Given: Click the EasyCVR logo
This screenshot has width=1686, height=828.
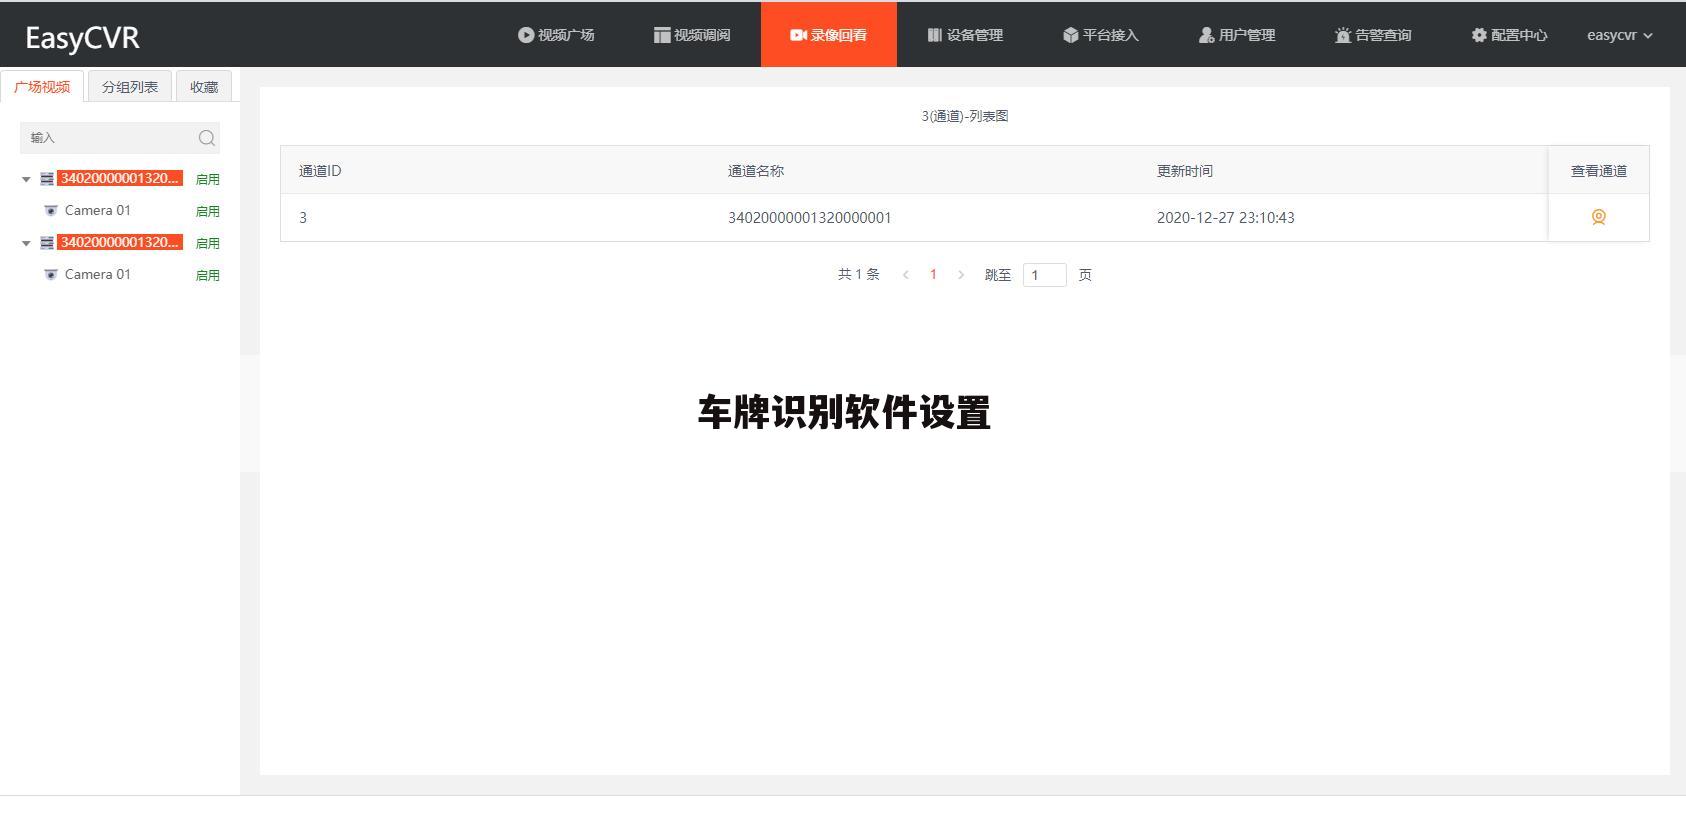Looking at the screenshot, I should coord(82,38).
